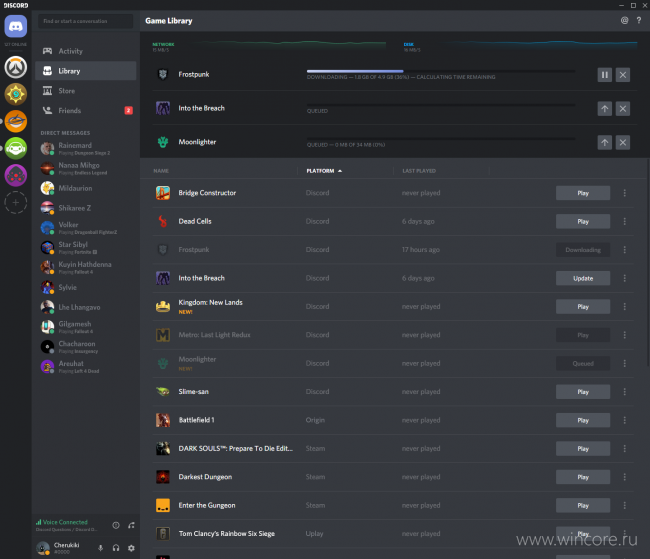Sort the game list by Last Played
The image size is (650, 559).
point(419,171)
